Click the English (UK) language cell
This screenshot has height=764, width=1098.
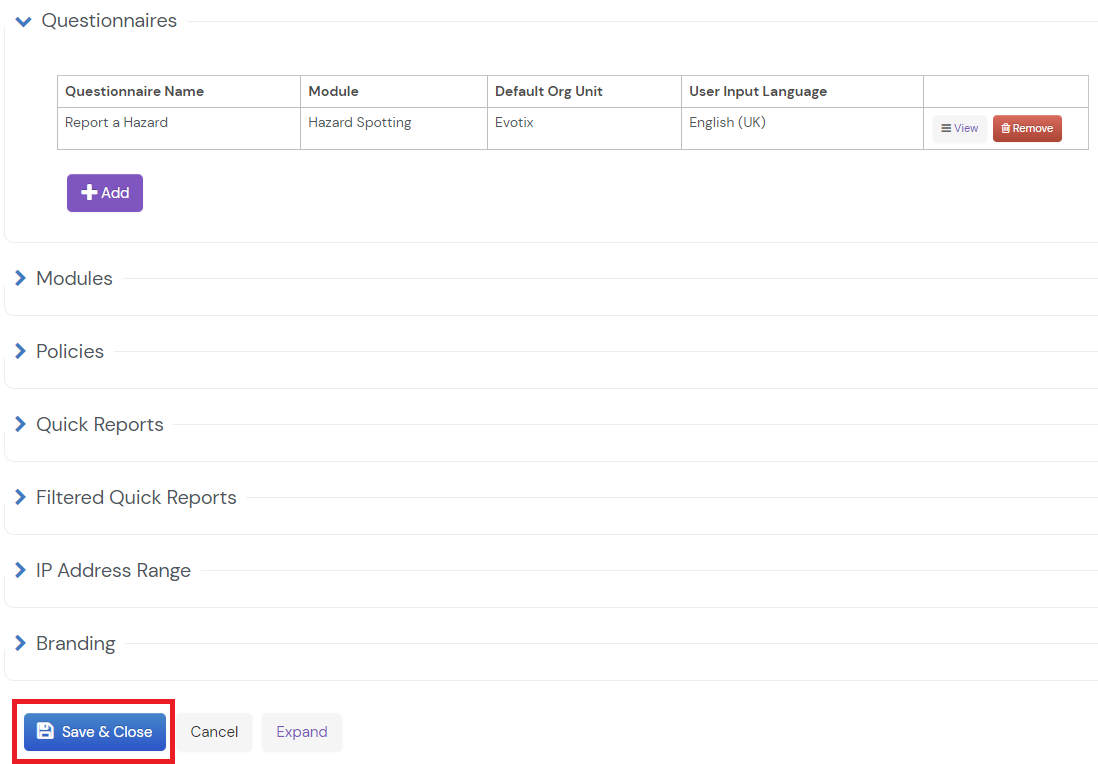click(727, 123)
